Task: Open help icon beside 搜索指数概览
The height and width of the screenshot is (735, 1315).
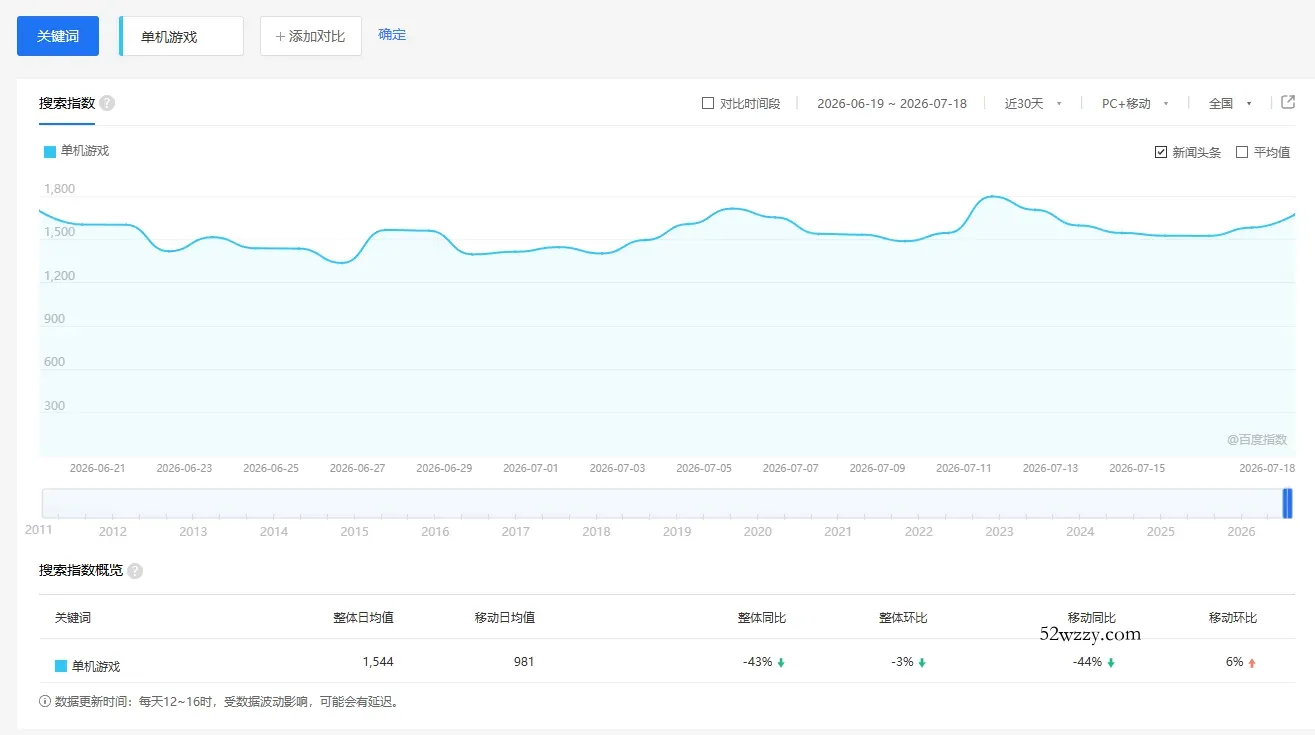Action: (135, 571)
